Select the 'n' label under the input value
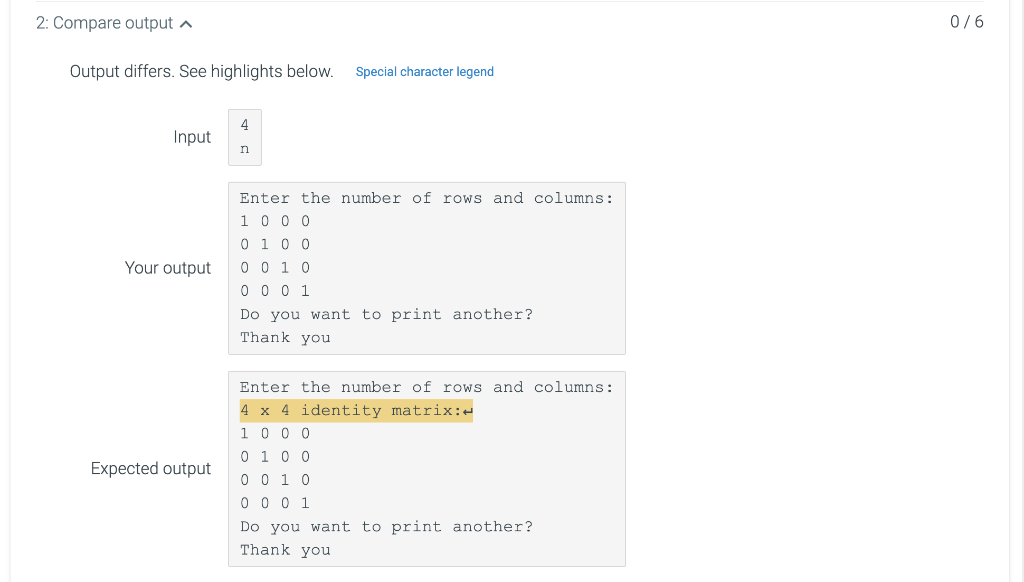 click(245, 147)
